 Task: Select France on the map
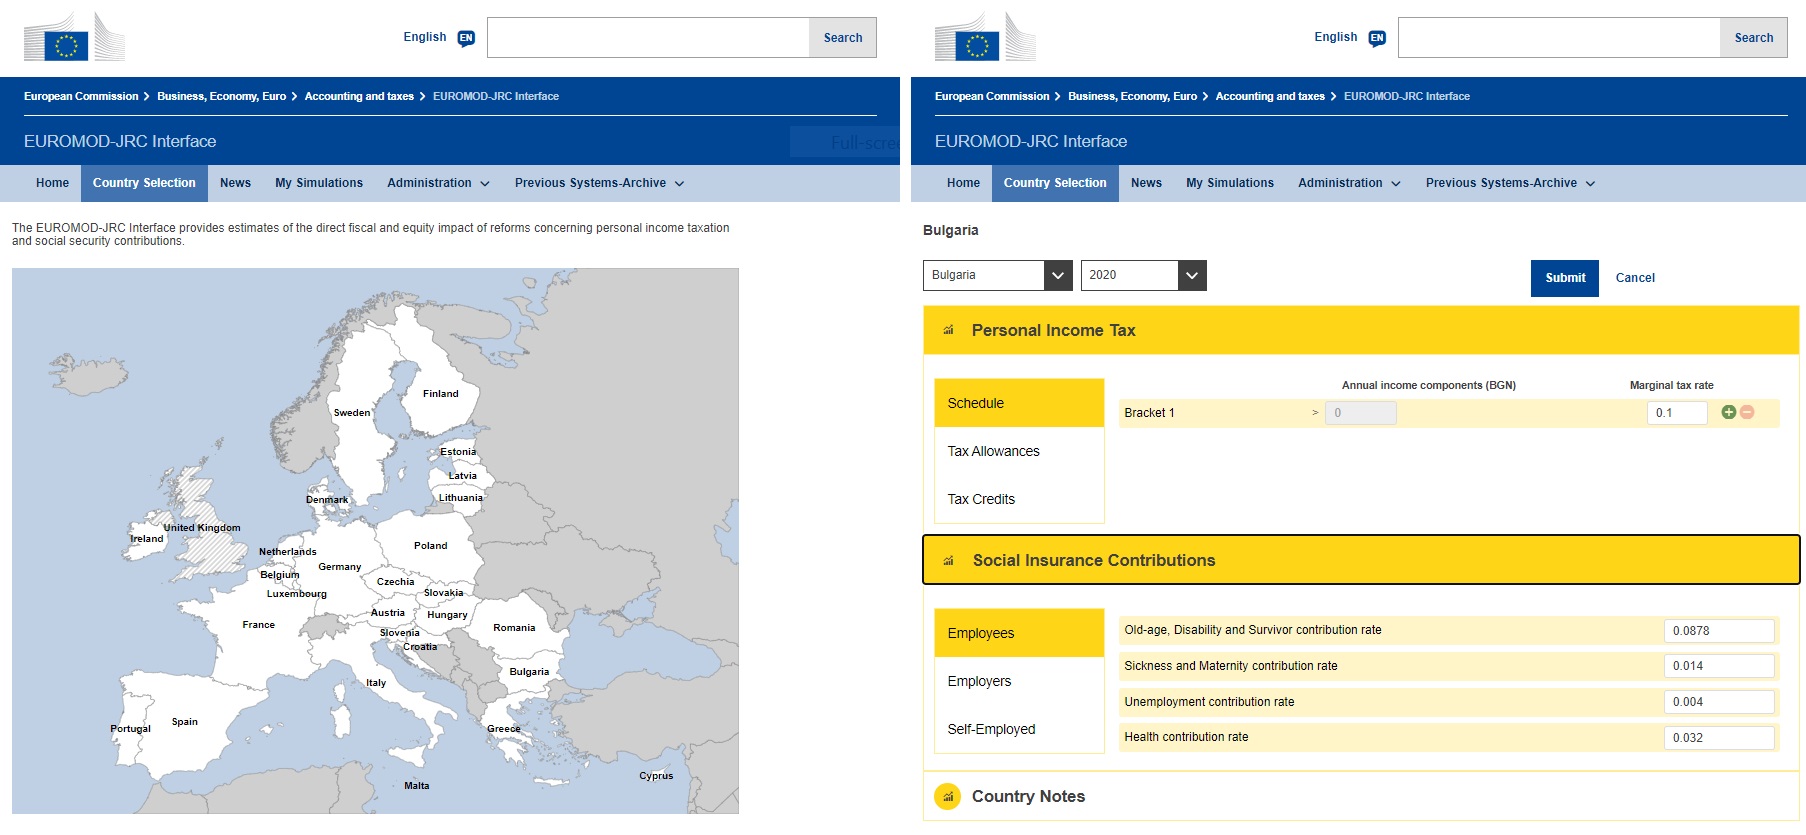(x=258, y=625)
